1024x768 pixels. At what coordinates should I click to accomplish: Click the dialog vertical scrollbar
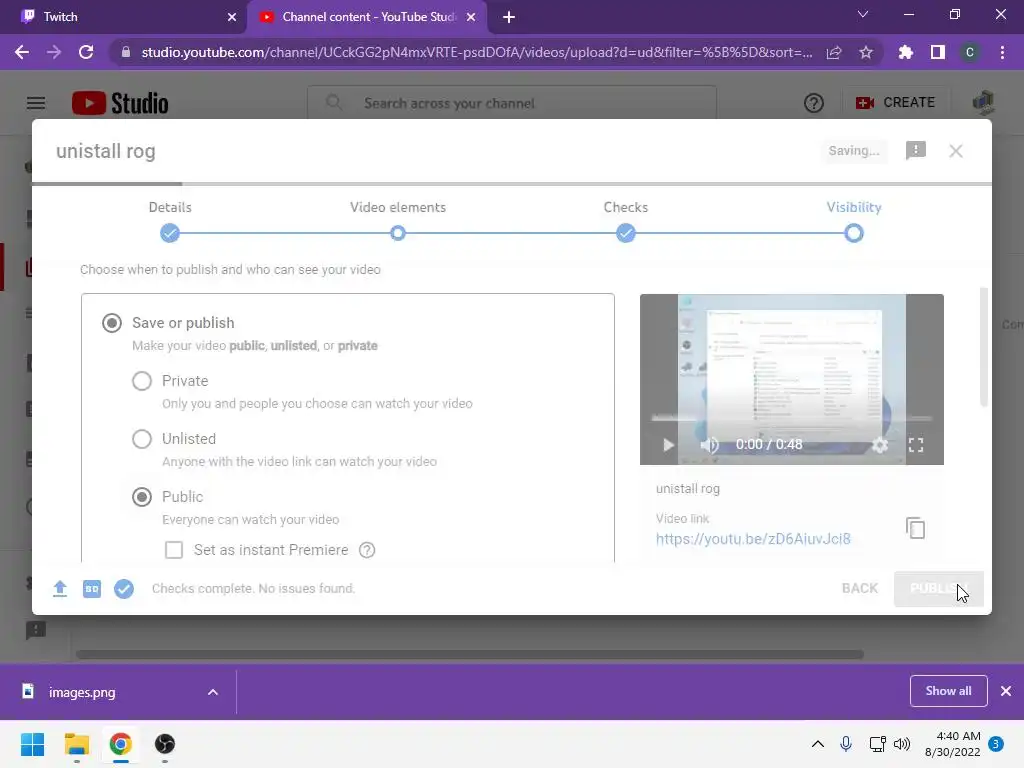tap(984, 347)
